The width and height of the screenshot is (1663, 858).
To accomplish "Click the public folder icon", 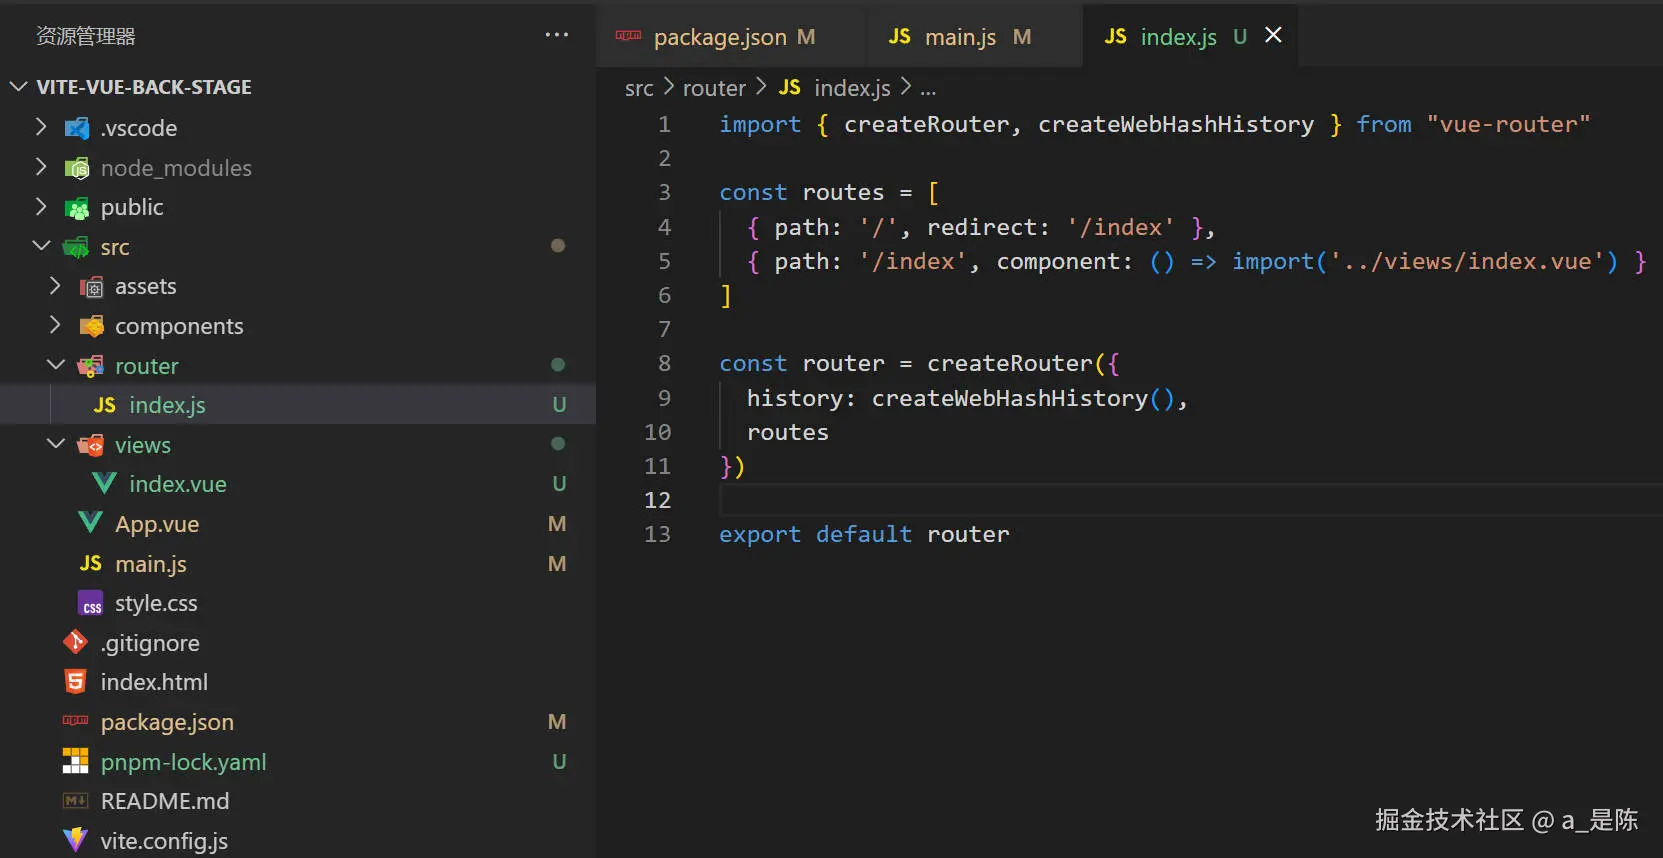I will (x=77, y=208).
